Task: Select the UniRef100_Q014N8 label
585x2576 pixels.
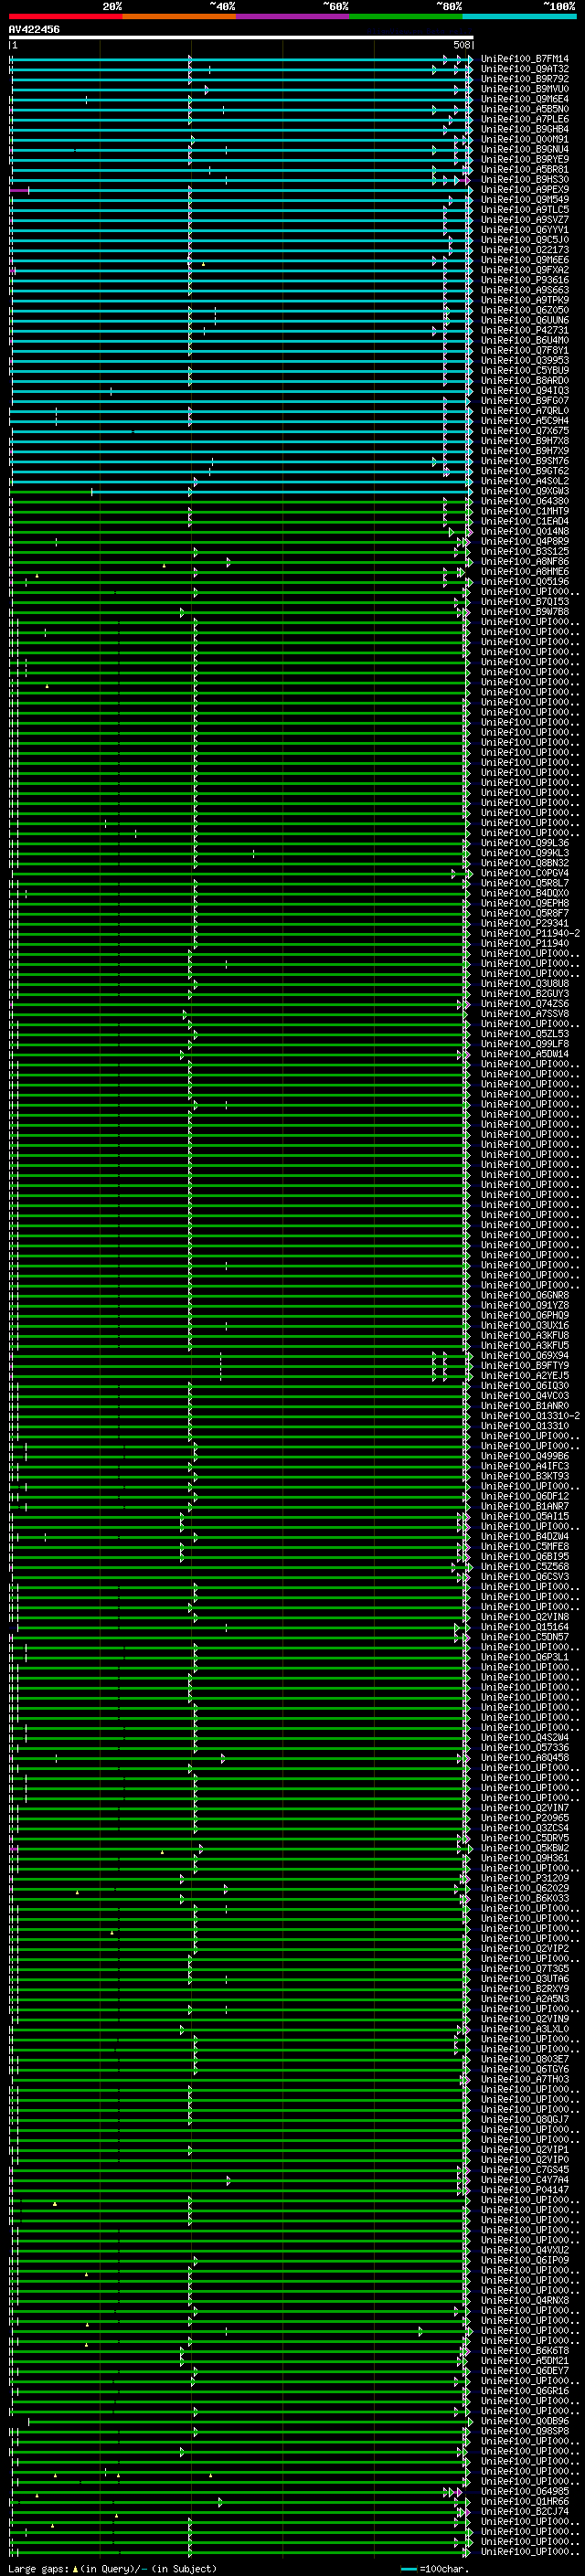Action: tap(524, 531)
